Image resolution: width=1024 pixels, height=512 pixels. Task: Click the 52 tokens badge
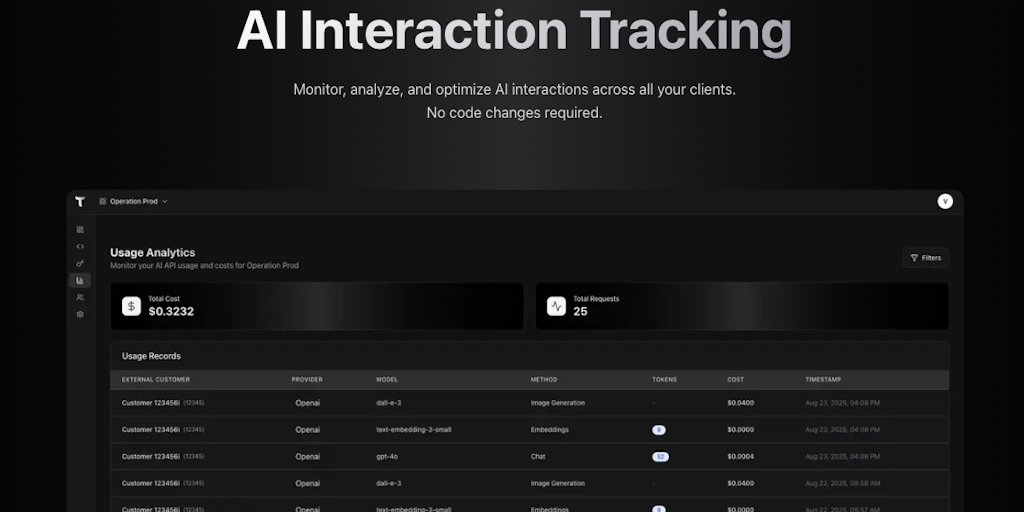(x=660, y=456)
